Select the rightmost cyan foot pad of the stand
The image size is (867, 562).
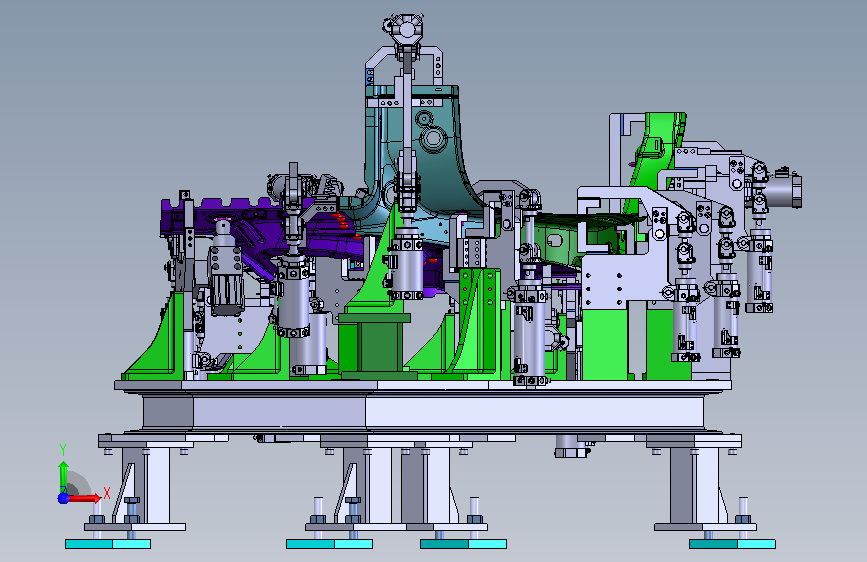click(732, 544)
